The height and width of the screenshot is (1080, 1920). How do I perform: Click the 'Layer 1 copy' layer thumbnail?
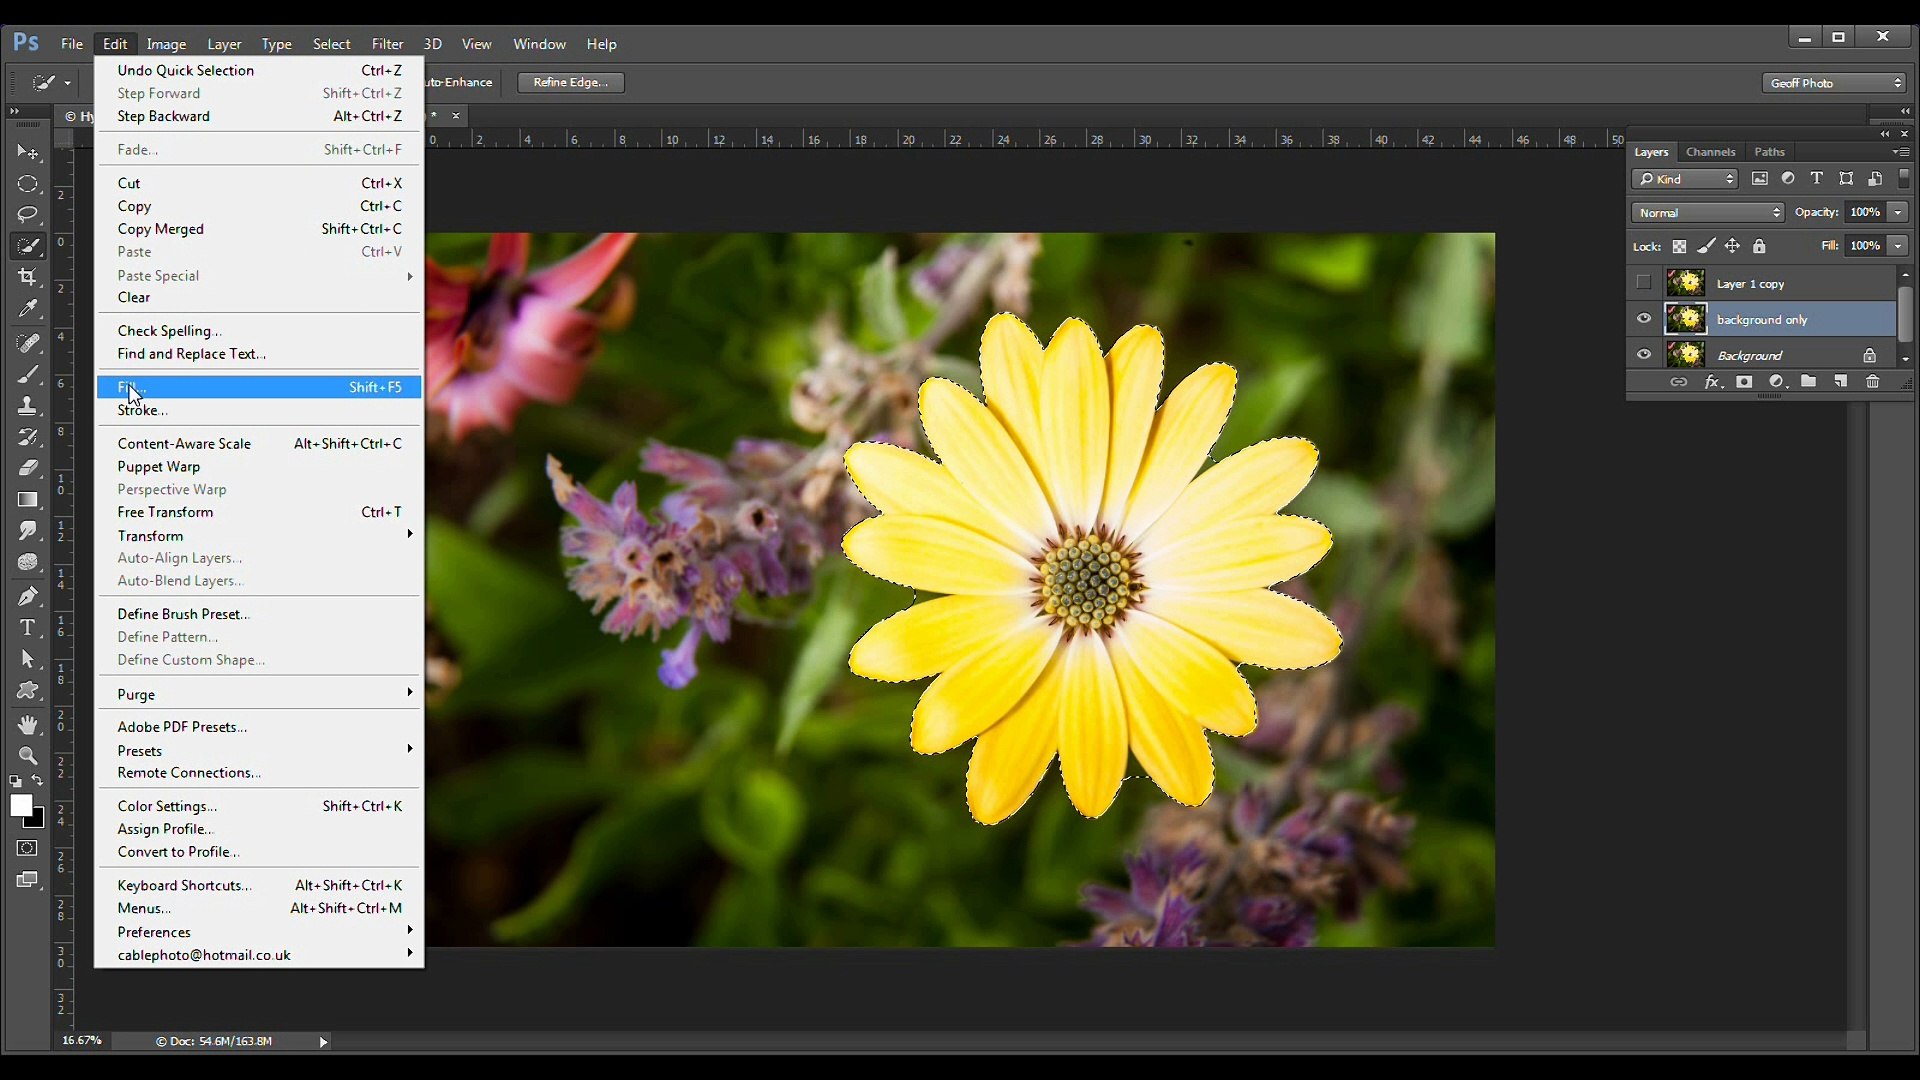point(1685,283)
